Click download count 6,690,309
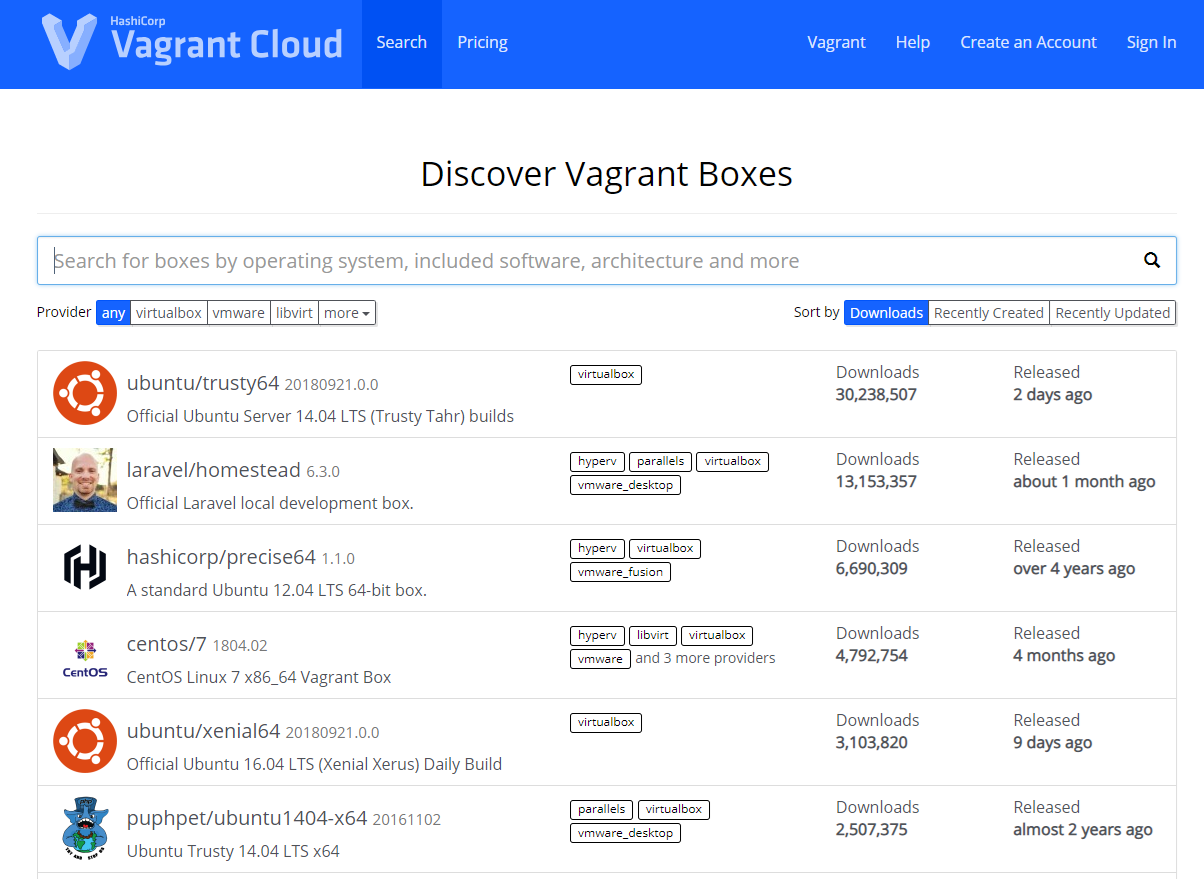The width and height of the screenshot is (1204, 879). point(872,569)
